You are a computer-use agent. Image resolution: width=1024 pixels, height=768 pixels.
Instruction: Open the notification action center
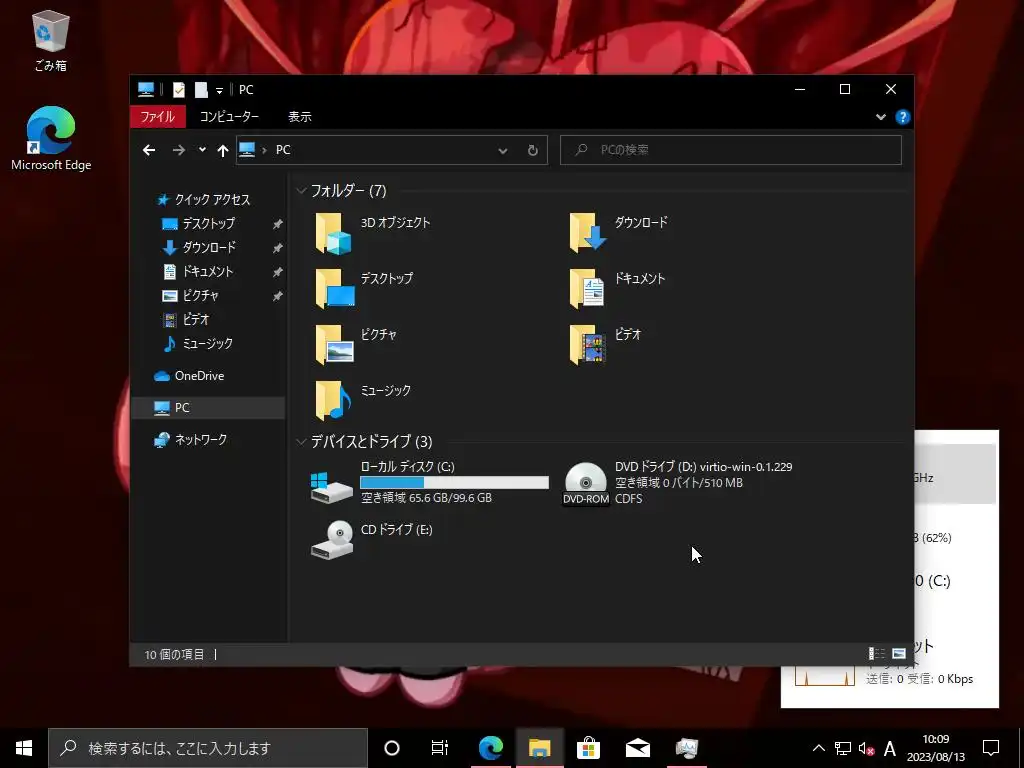tap(991, 748)
